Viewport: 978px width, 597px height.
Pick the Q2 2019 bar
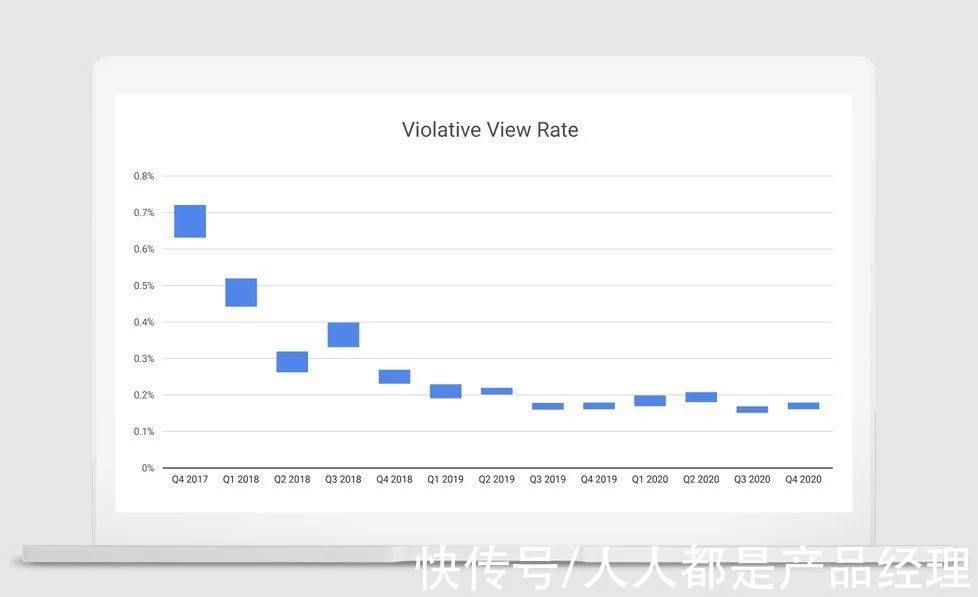496,391
